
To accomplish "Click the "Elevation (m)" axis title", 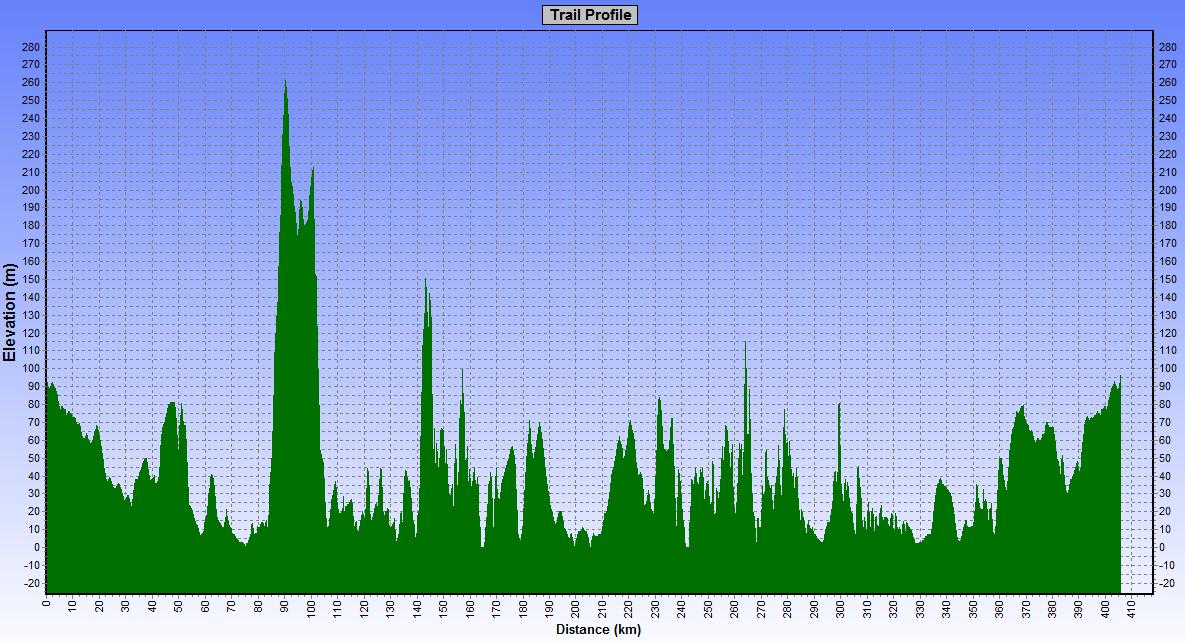I will coord(10,313).
